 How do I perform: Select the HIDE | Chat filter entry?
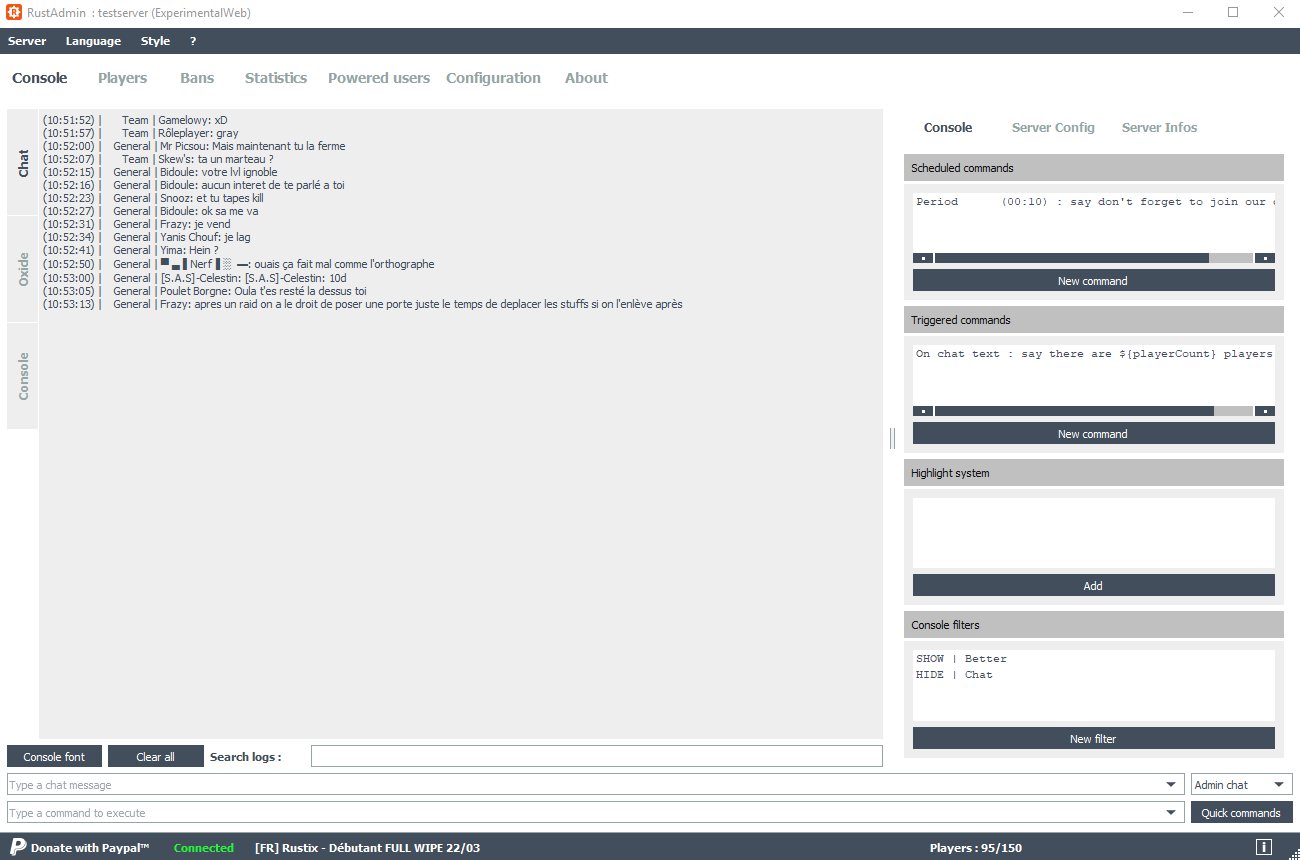[954, 675]
